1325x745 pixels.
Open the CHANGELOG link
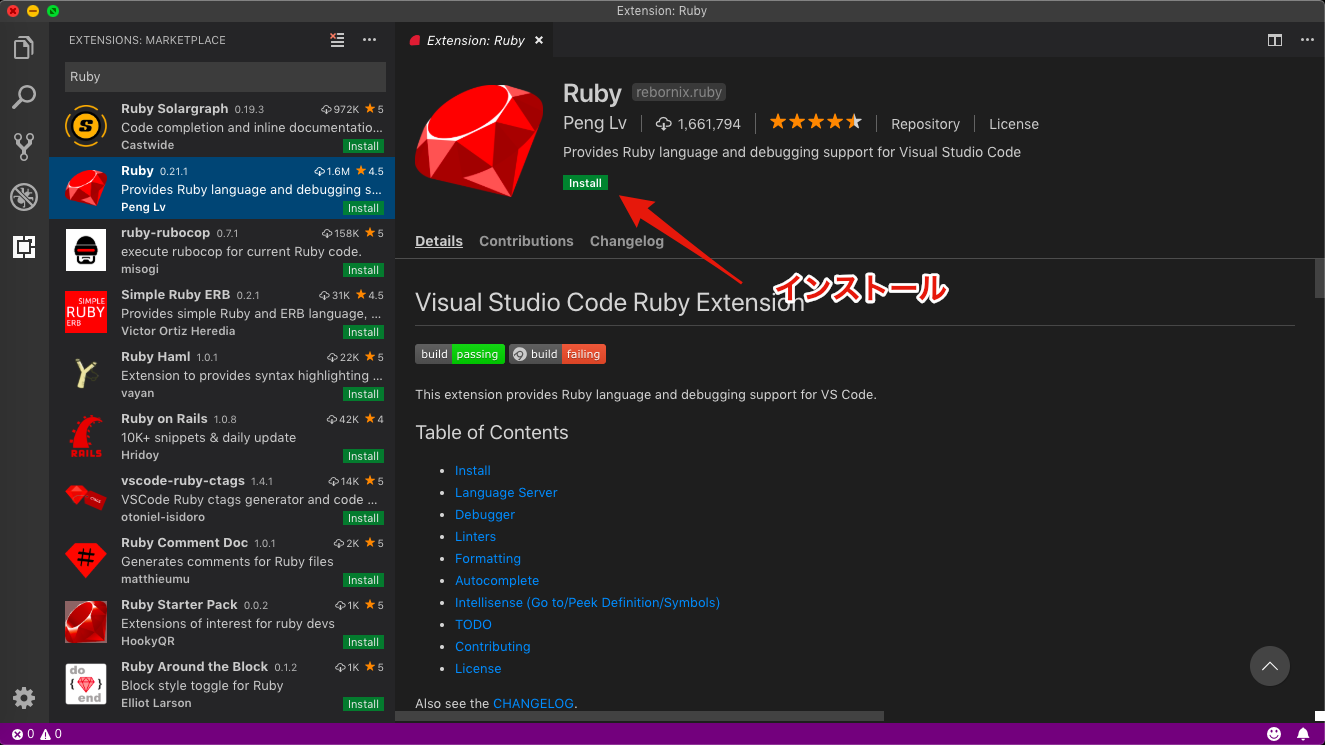tap(533, 703)
